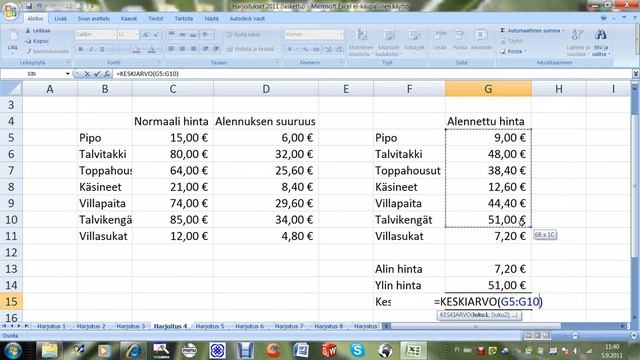Image resolution: width=640 pixels, height=360 pixels.
Task: Toggle underline formatting
Action: [102, 49]
